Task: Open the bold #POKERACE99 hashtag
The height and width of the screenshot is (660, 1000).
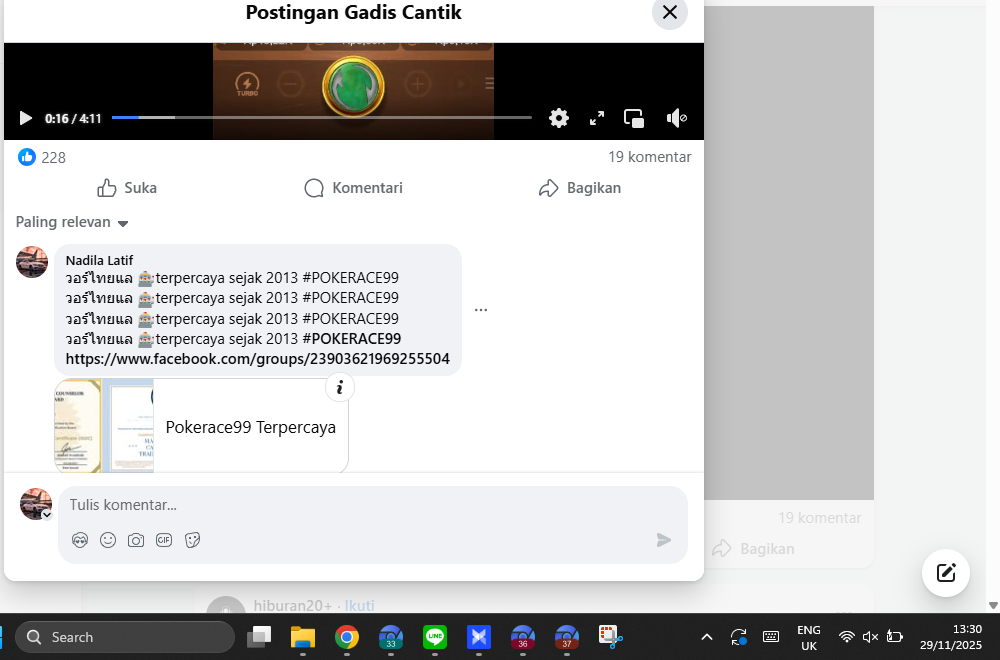Action: point(352,339)
